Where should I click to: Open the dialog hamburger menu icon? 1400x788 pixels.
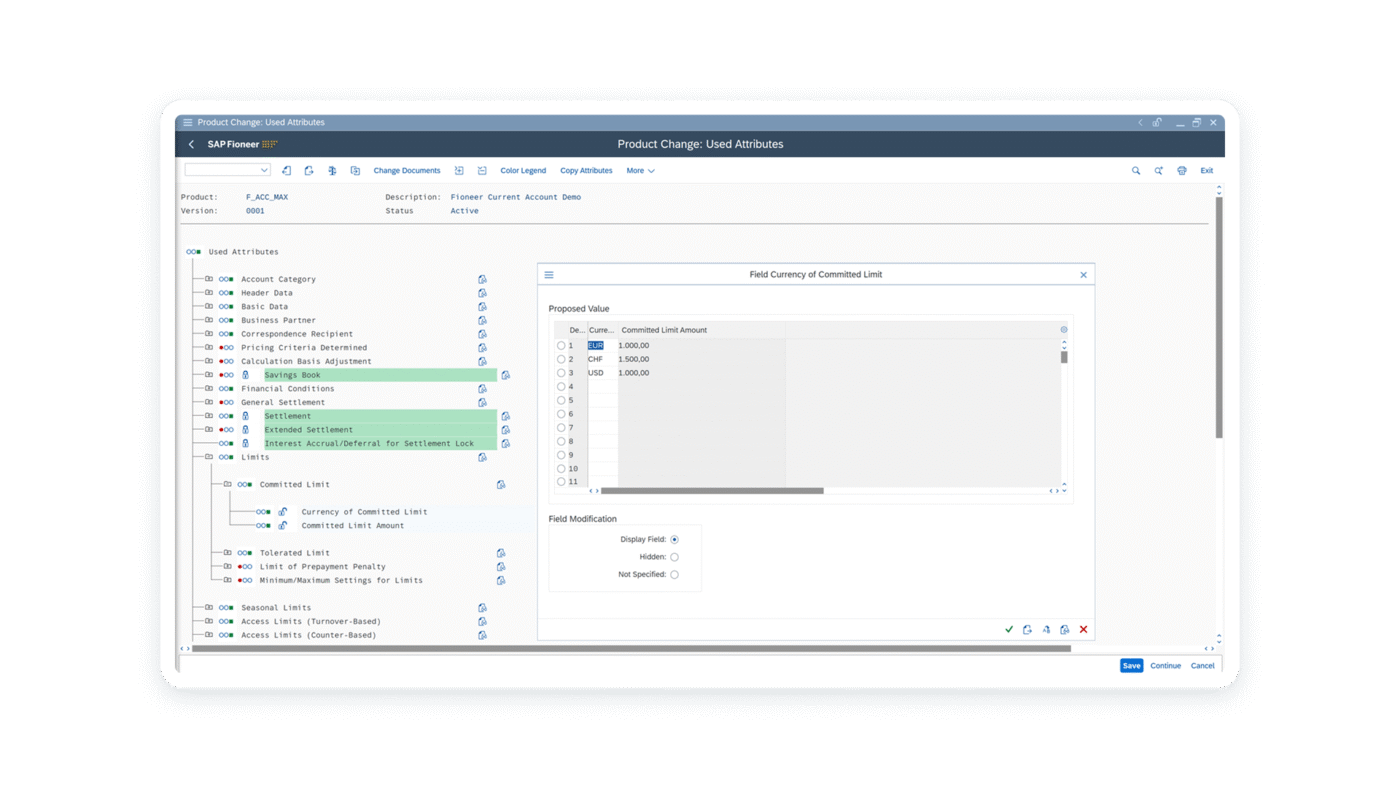click(548, 273)
